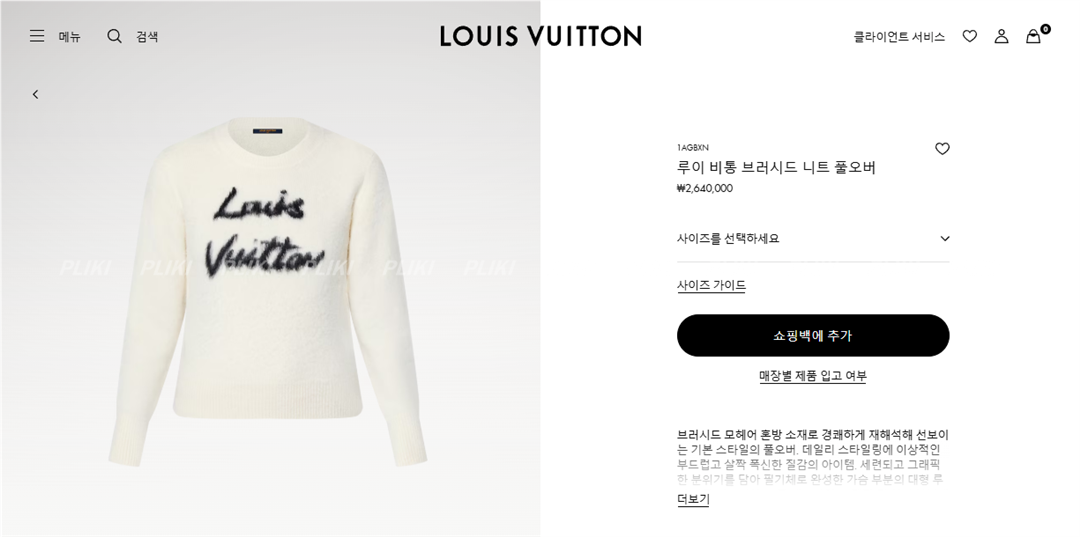Click the white sweater product image

(x=267, y=291)
